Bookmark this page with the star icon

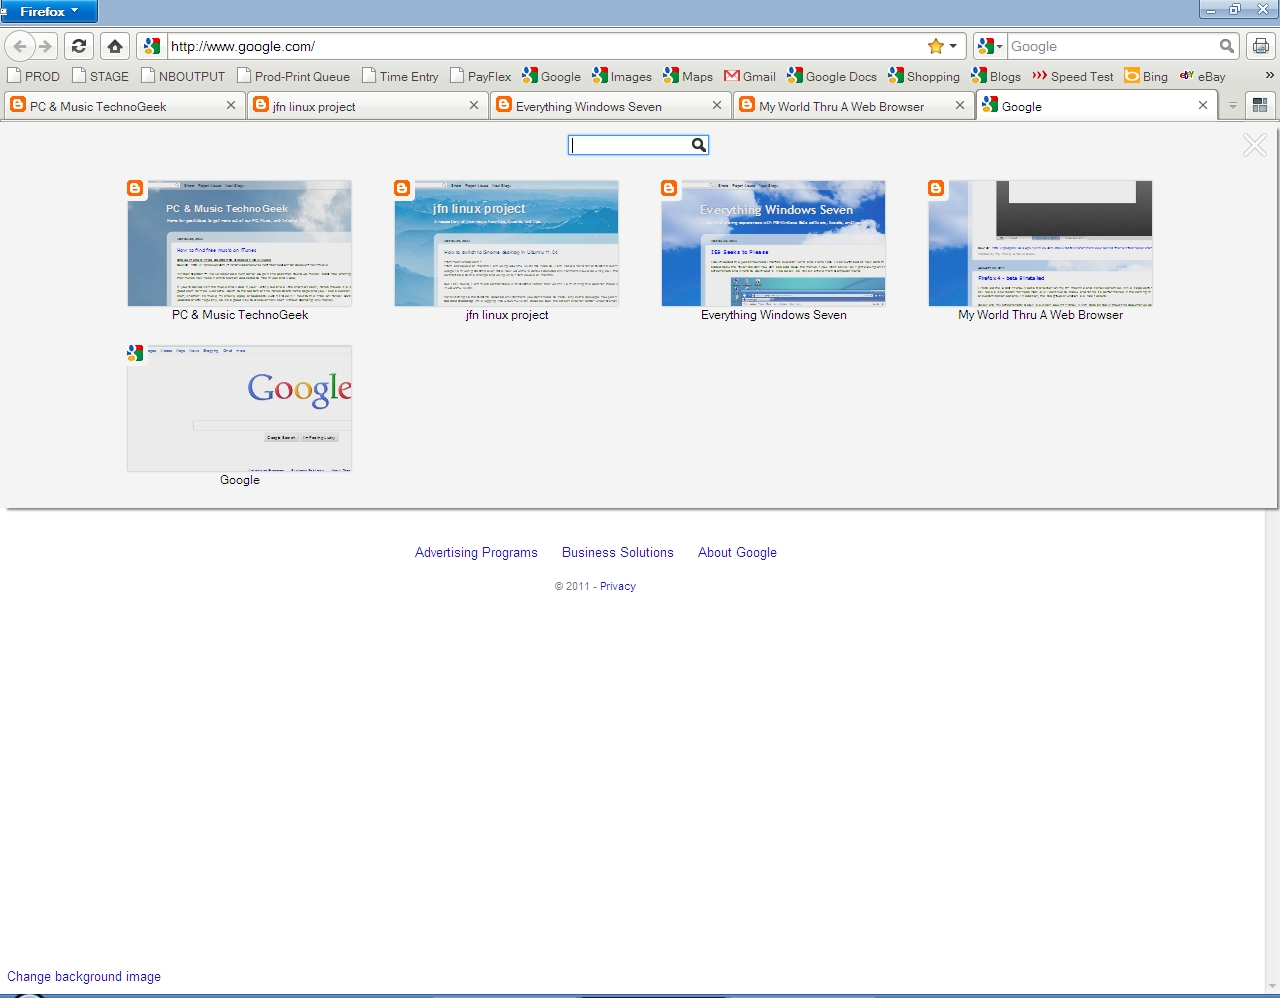[x=936, y=46]
